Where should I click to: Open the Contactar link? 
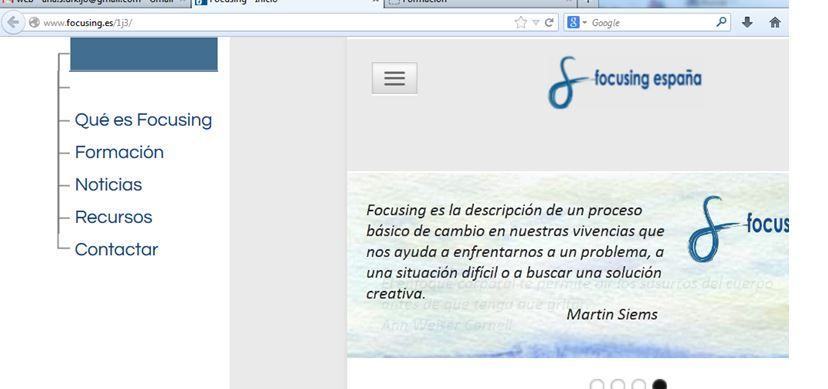[116, 250]
